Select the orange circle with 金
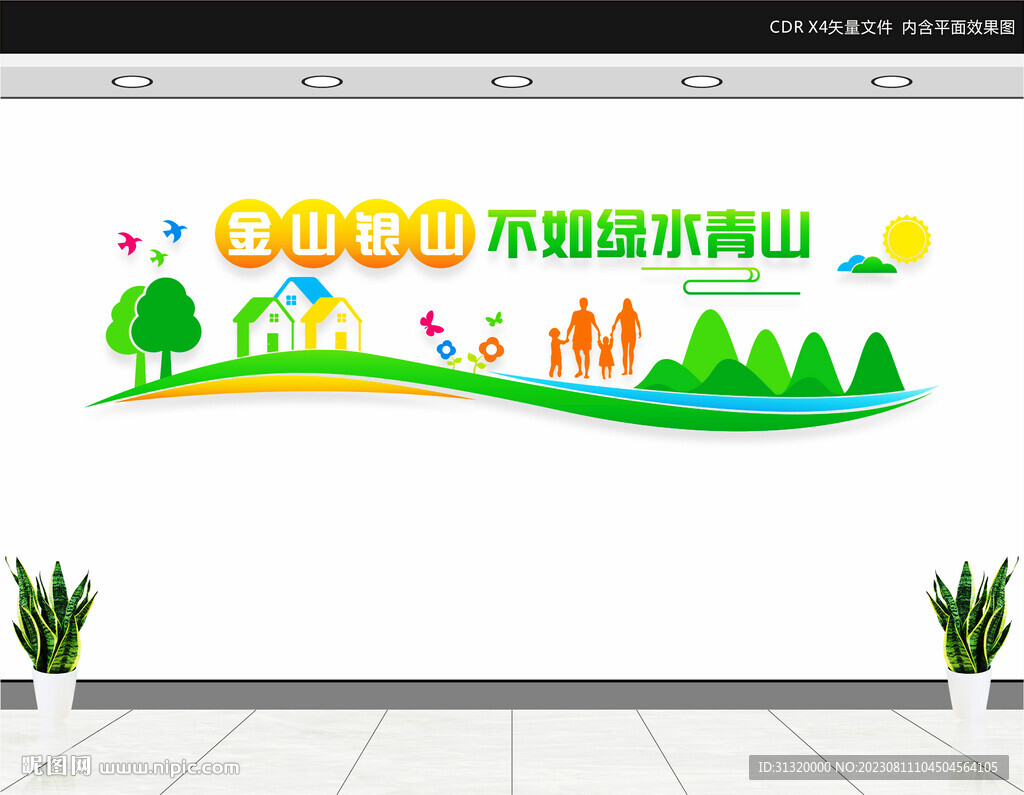The width and height of the screenshot is (1024, 795). click(248, 233)
